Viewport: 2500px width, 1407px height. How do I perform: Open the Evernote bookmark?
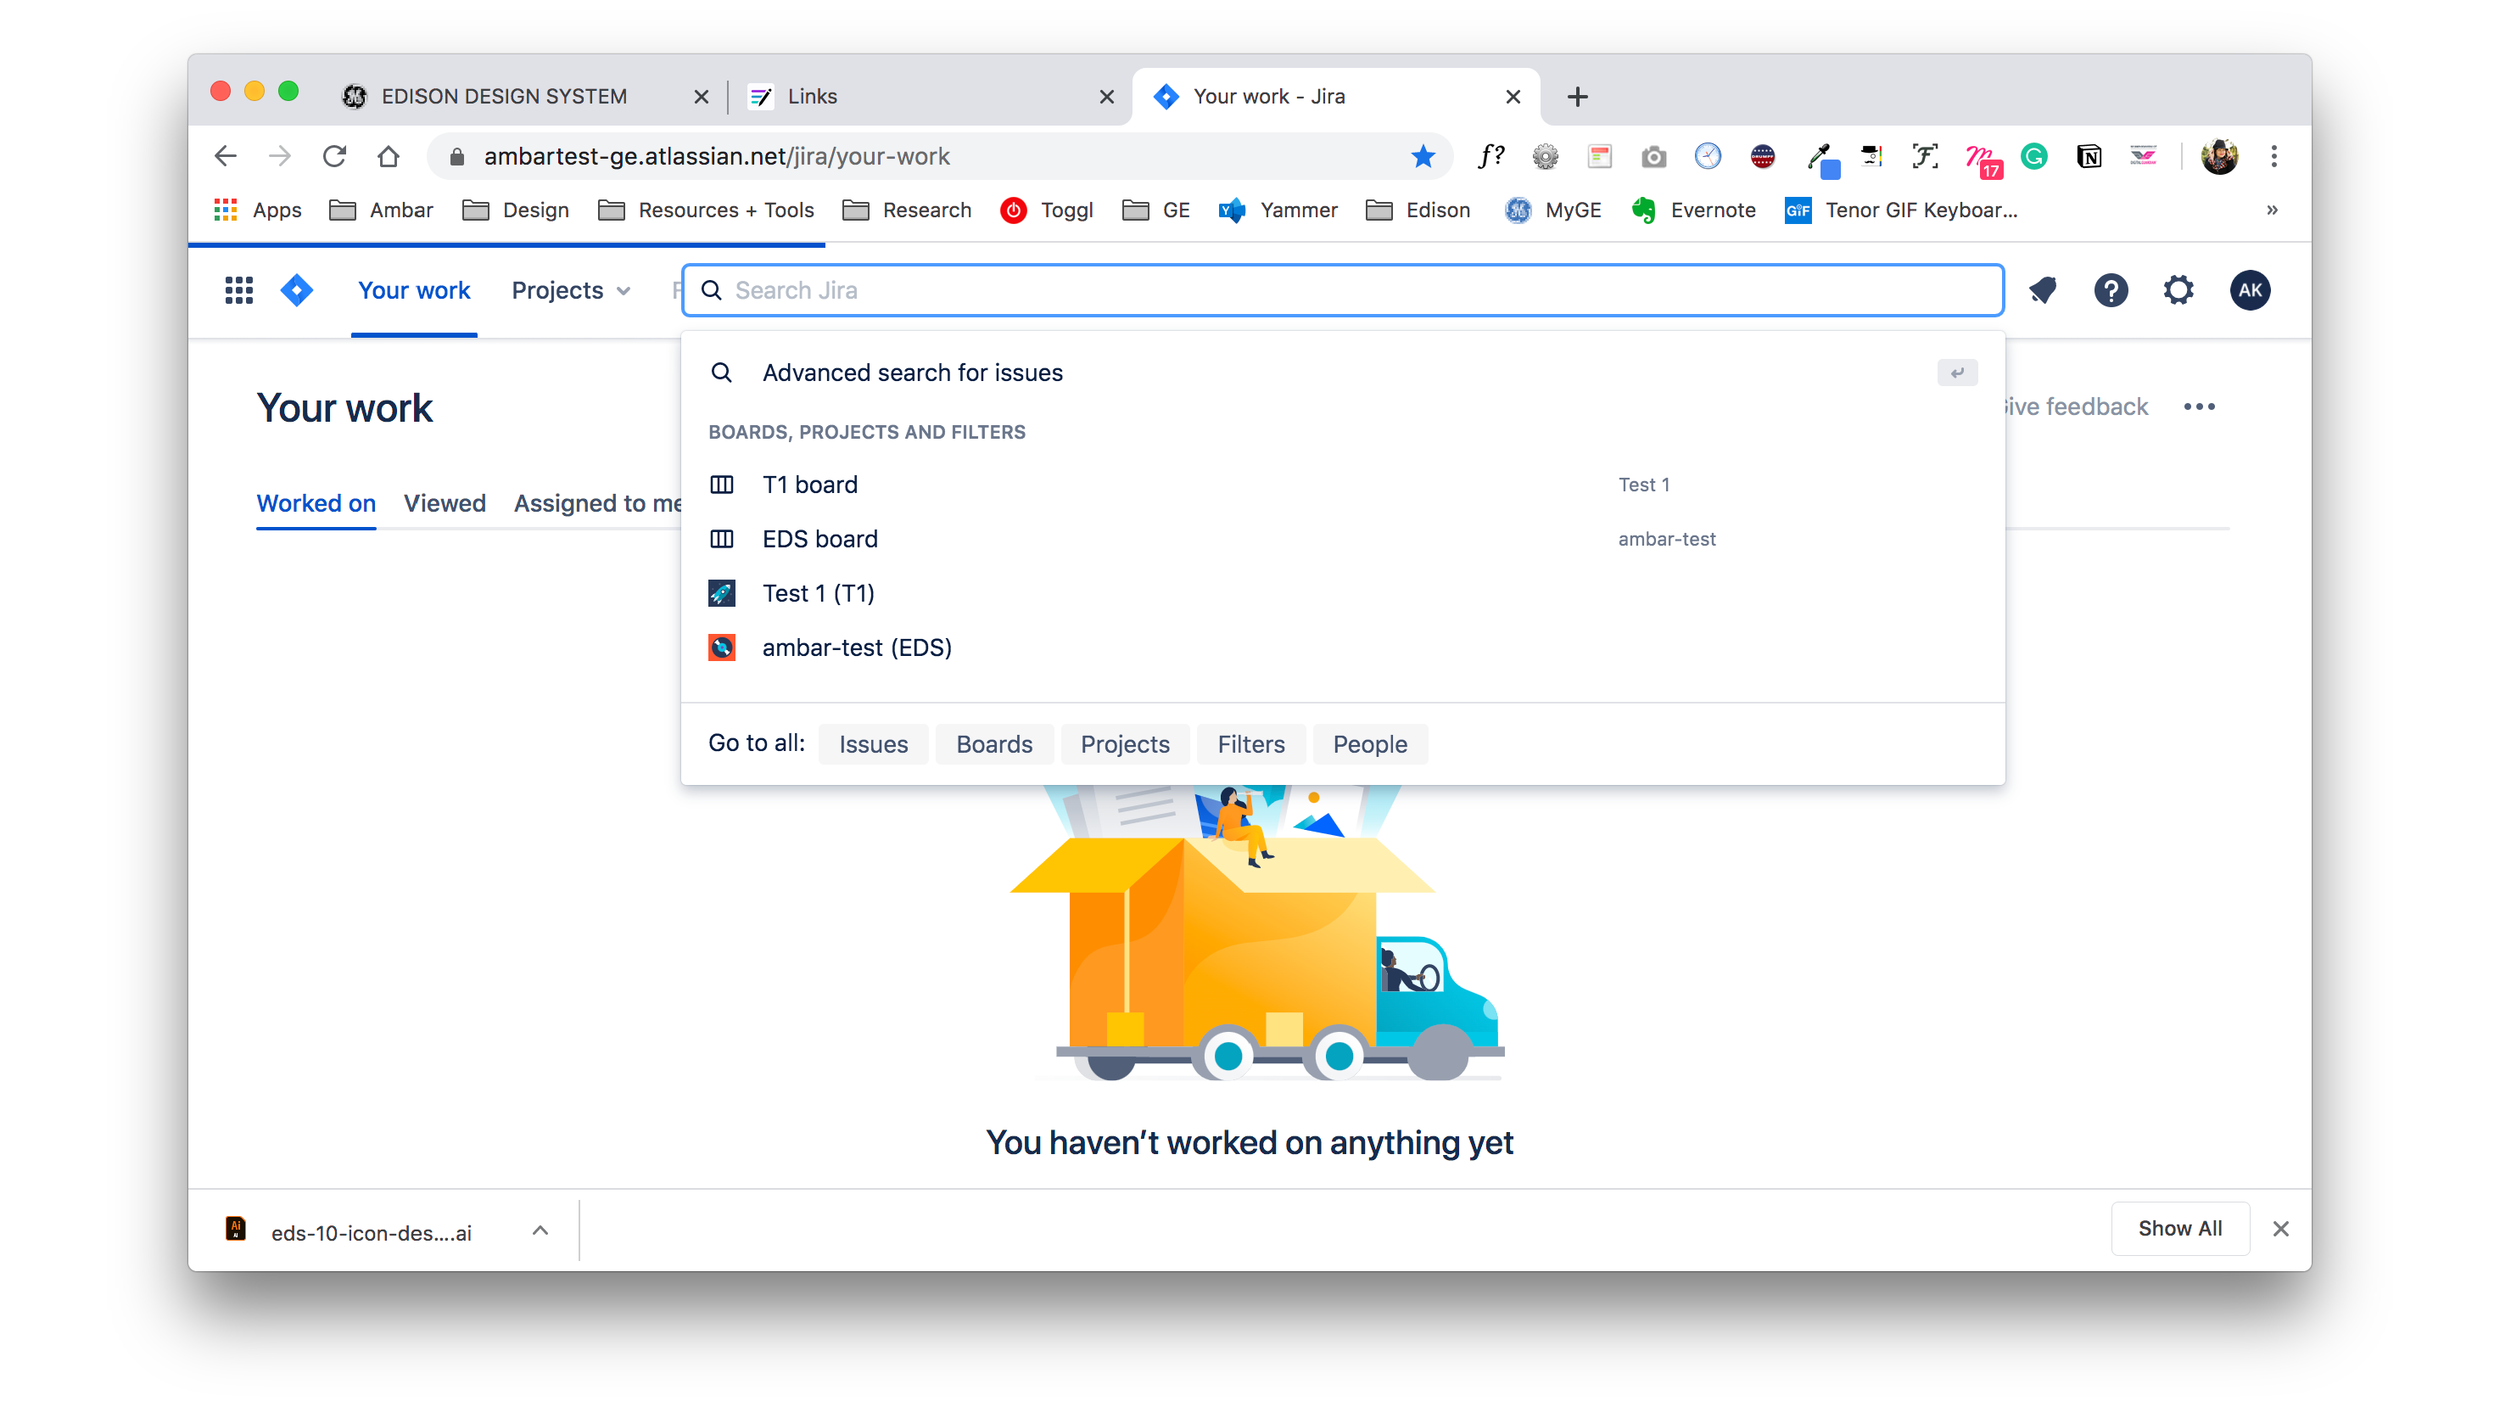pos(1693,210)
